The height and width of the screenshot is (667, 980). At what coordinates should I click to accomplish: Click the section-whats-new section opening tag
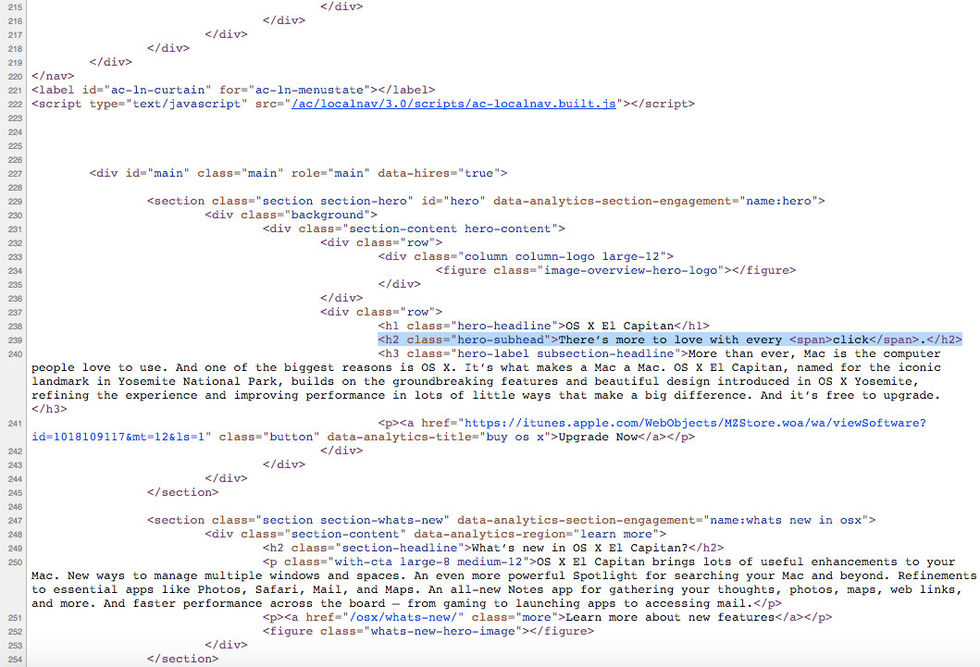(x=511, y=520)
